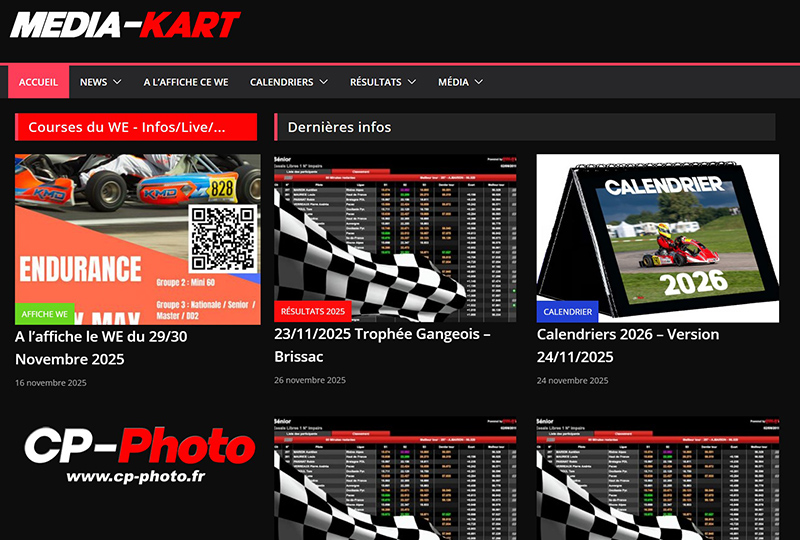Open the Calendriers 2026 – Version article link
This screenshot has height=540, width=800.
point(627,345)
